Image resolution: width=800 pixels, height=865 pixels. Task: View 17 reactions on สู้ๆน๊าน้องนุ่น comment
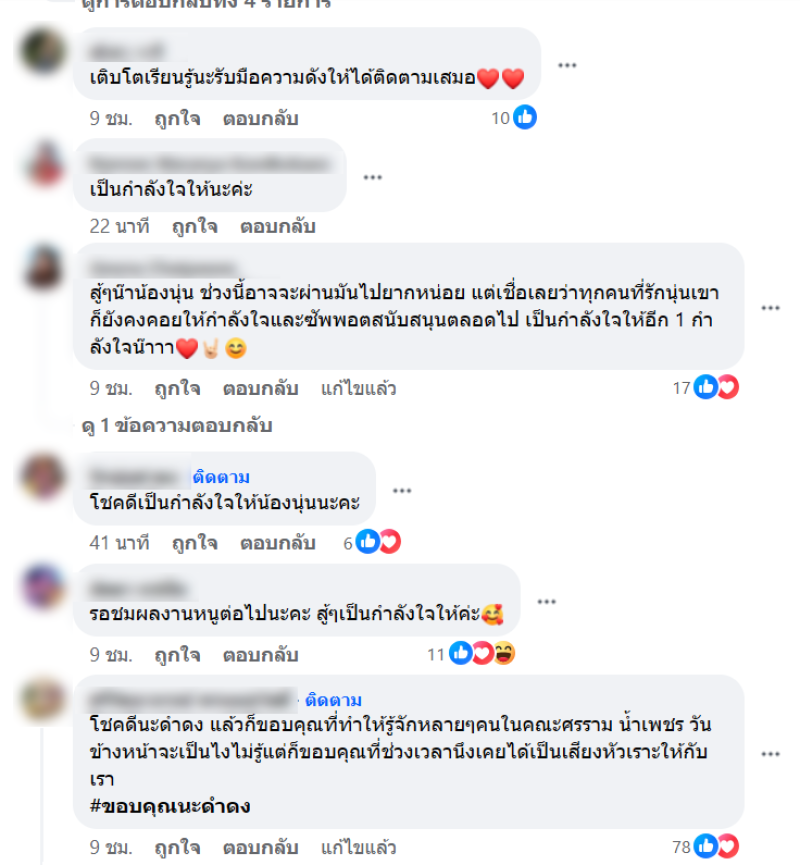pos(706,387)
